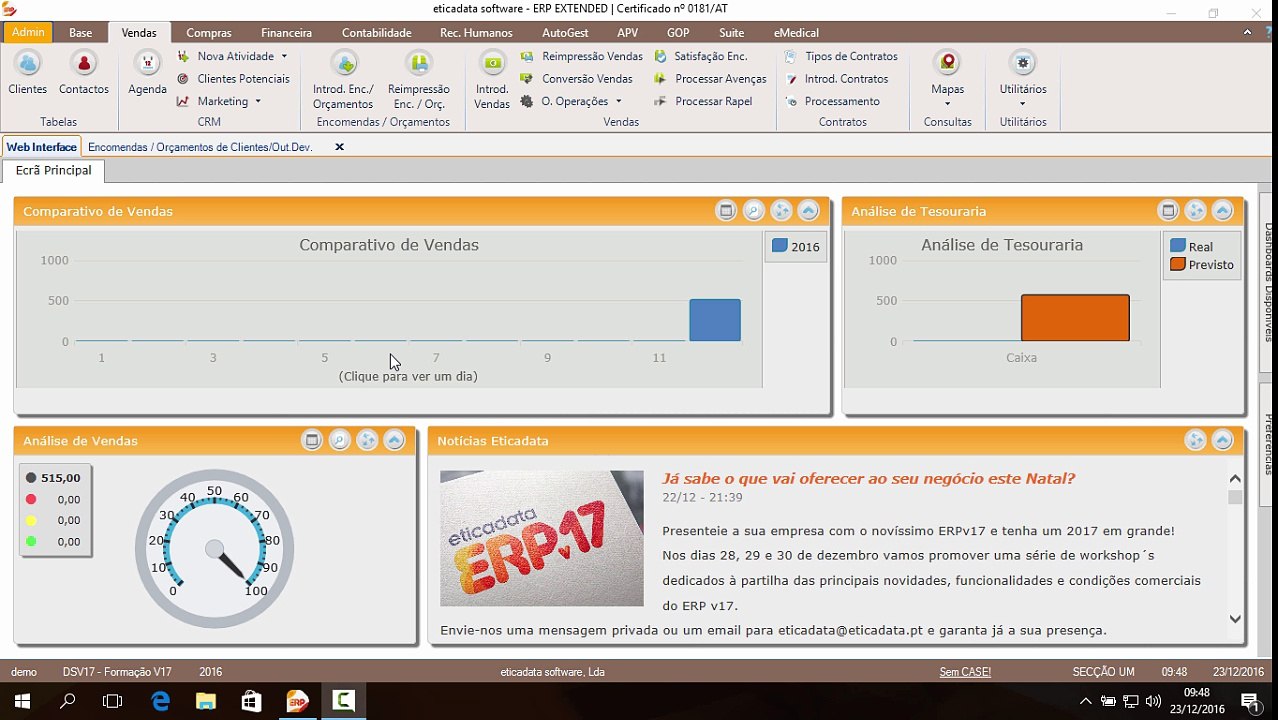Viewport: 1278px width, 720px height.
Task: Open Satisfação Enc.
Action: coord(700,57)
